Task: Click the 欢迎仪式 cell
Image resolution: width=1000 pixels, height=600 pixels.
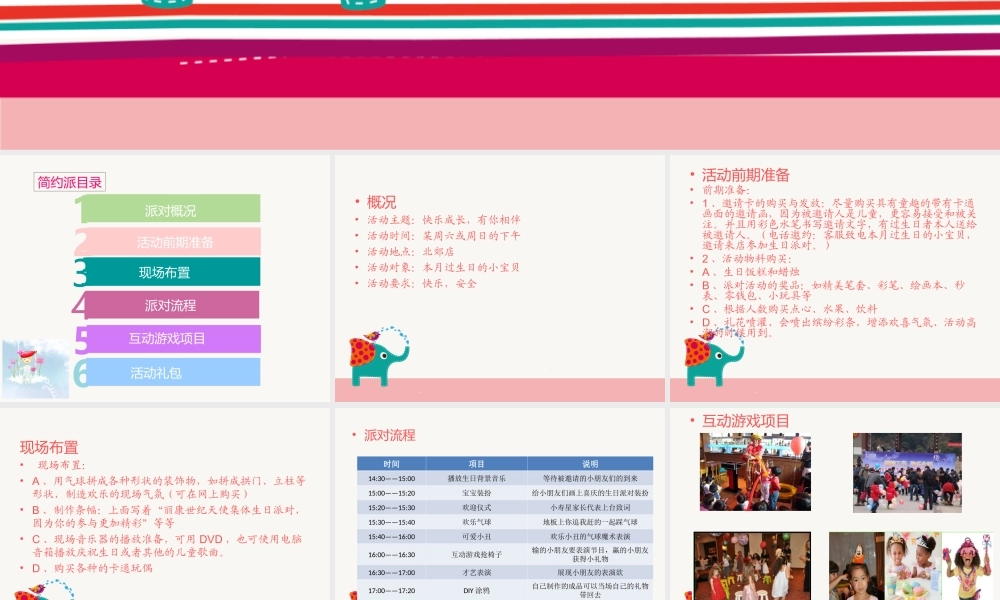Action: point(476,508)
